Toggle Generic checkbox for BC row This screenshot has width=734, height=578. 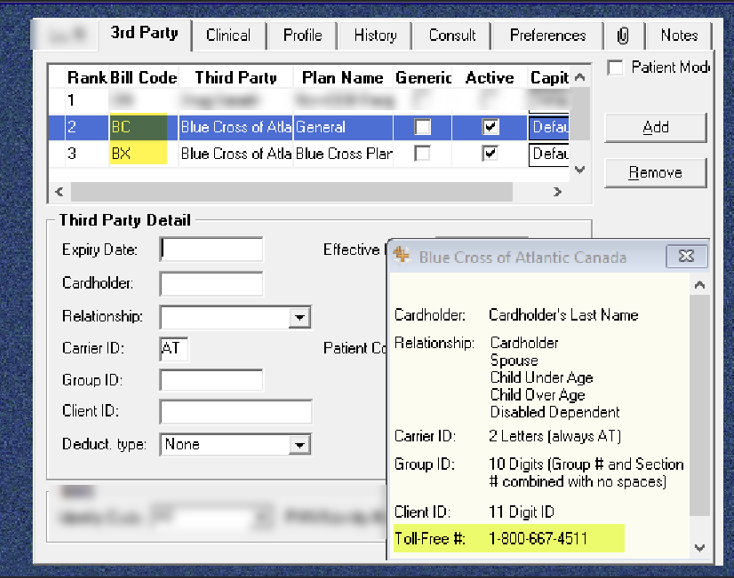(423, 127)
